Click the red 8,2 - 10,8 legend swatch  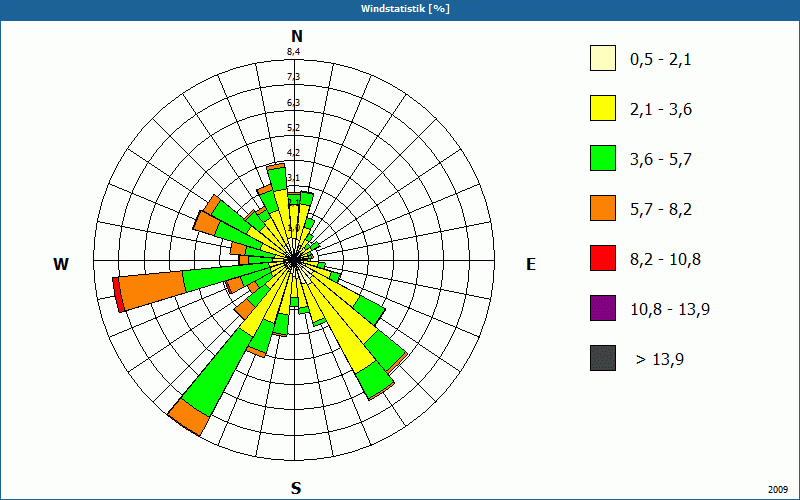coord(603,258)
